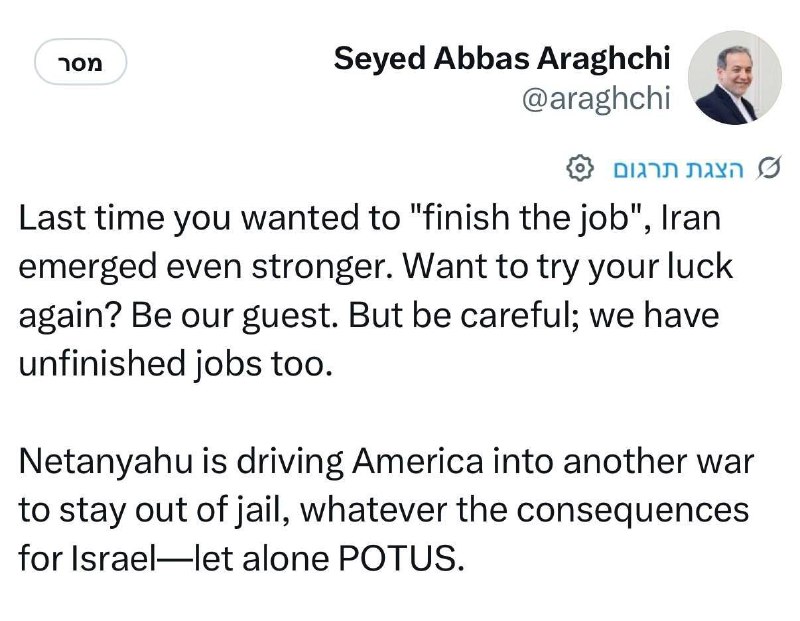Show the tweet translation via "הצגת תרגום"
Viewport: 800px width, 621px height.
coord(678,169)
